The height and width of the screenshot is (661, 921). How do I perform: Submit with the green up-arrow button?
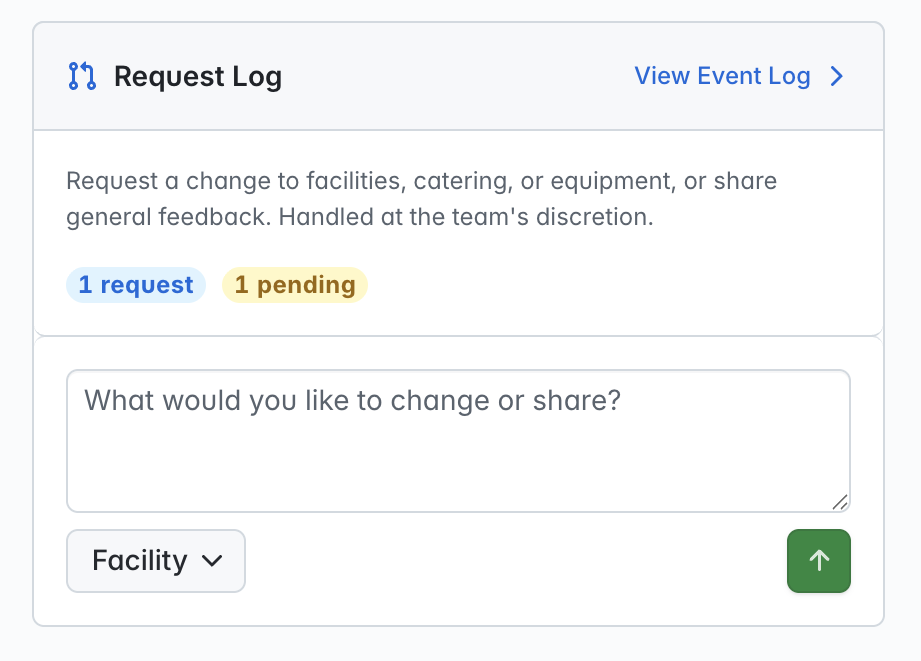819,561
